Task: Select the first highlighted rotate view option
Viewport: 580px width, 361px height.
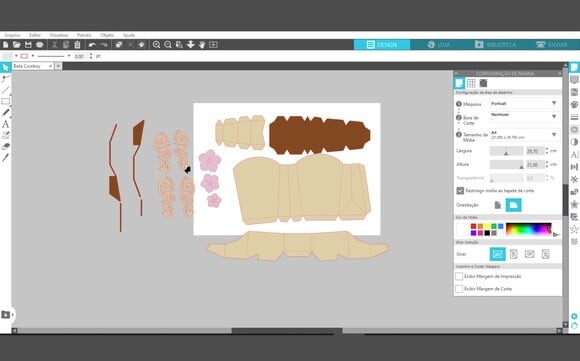Action: [x=498, y=254]
